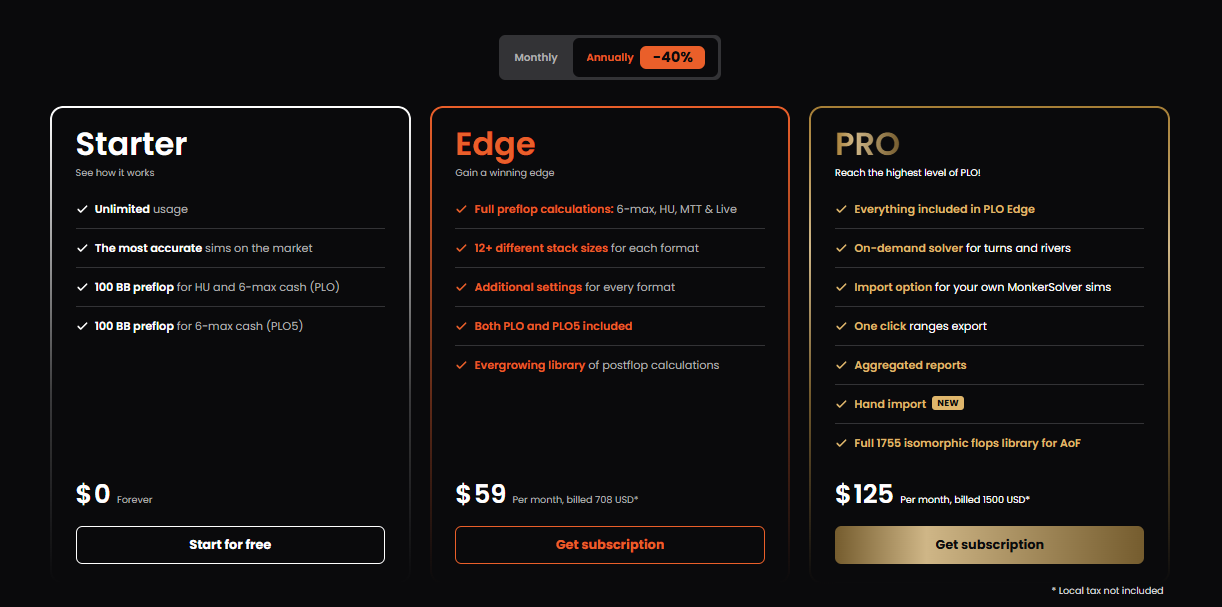
Task: Click checkmark next to Full preflop calculations
Action: point(461,209)
